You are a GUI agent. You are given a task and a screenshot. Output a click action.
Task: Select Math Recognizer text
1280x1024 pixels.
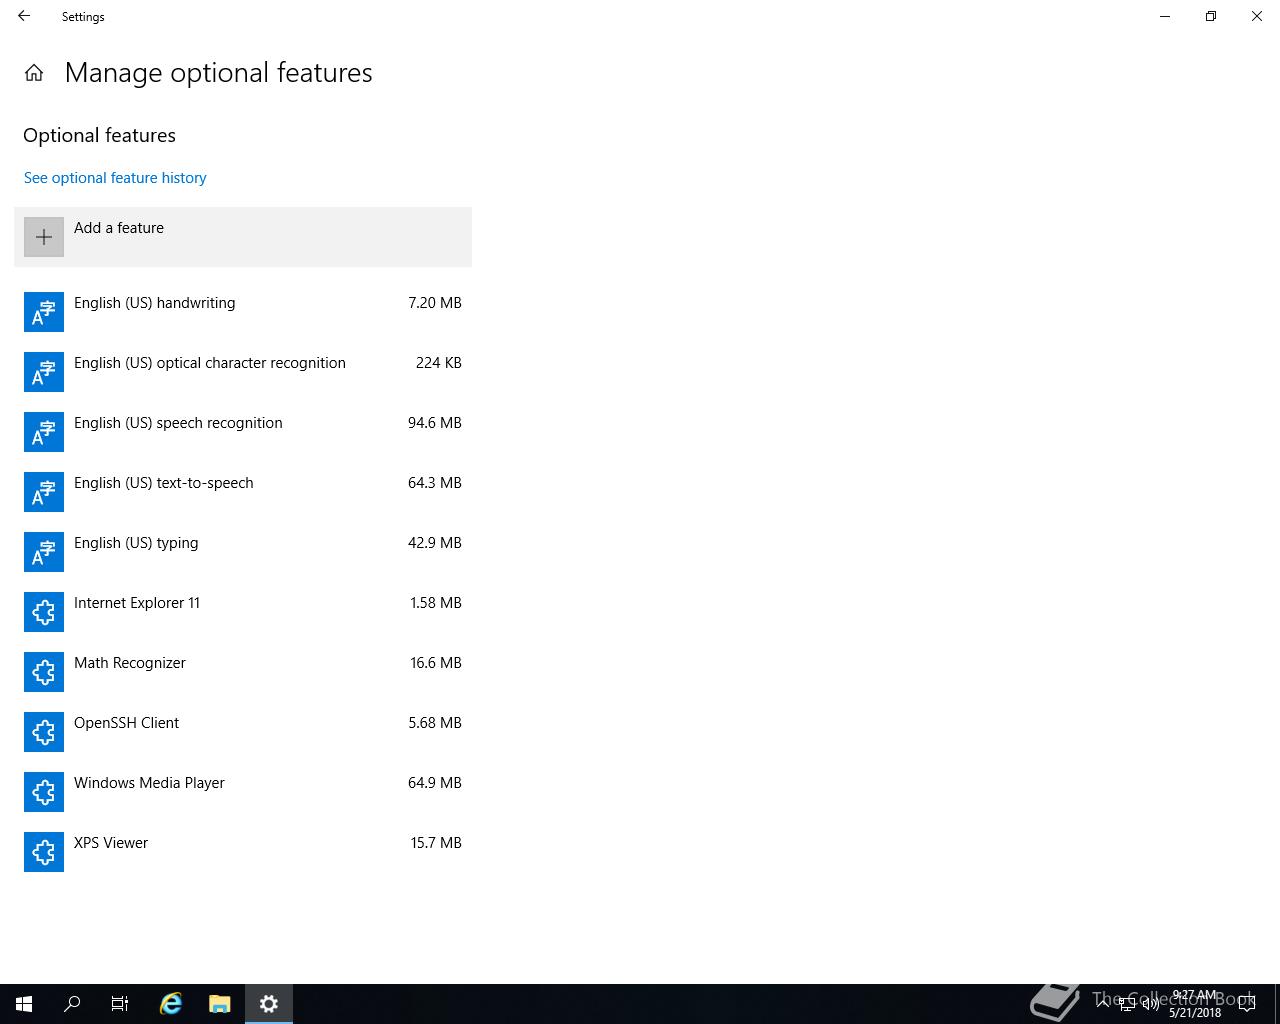coord(130,663)
